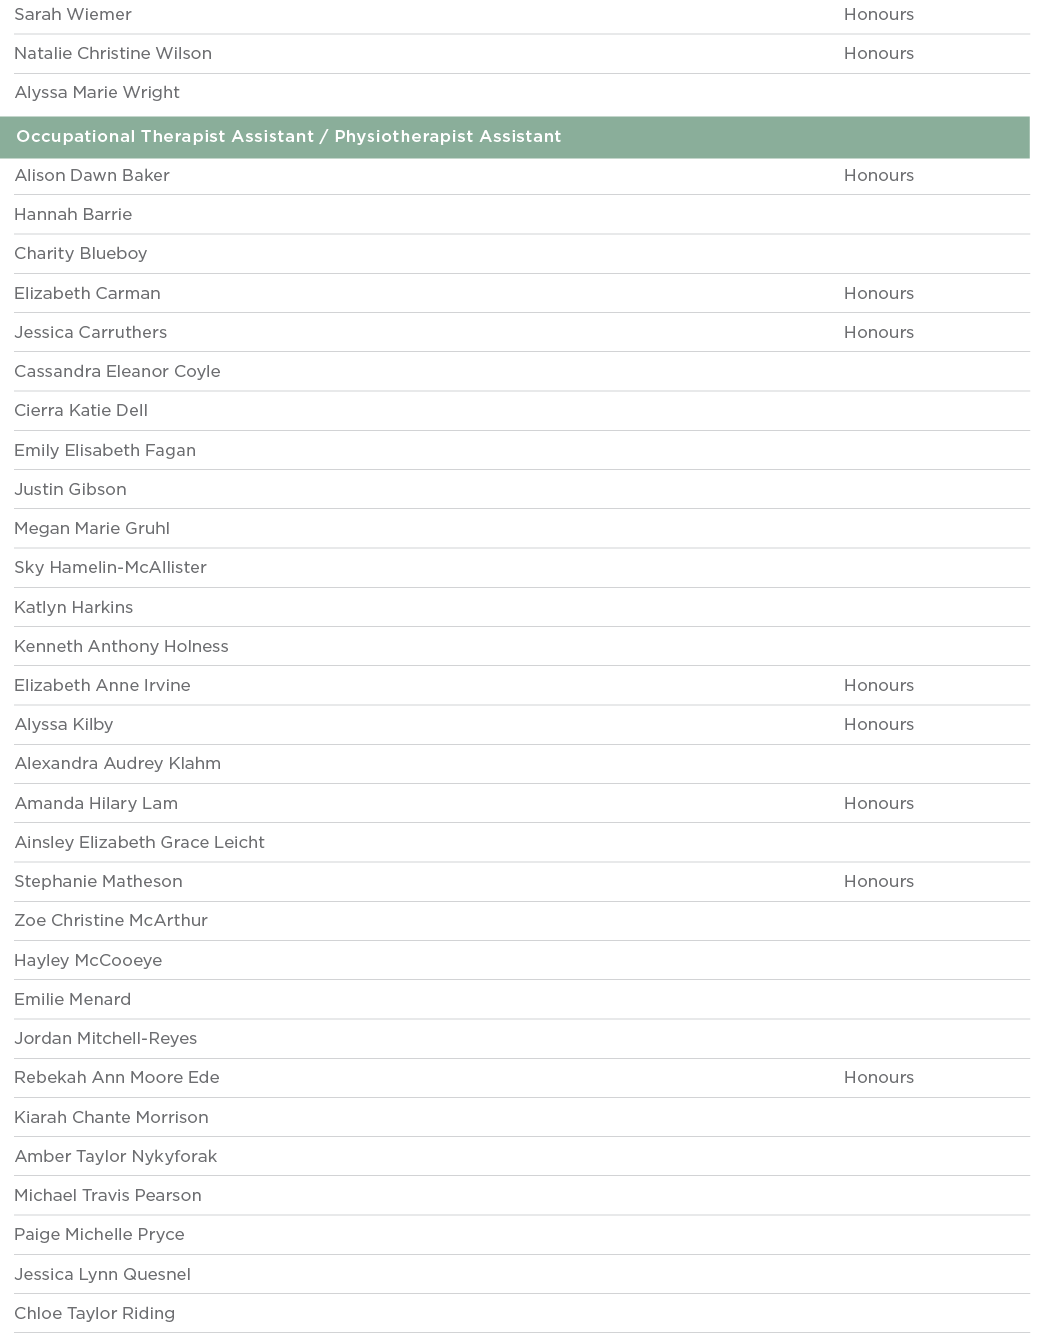Viewport: 1037px width, 1338px height.
Task: Select the Charity Blueboy row
Action: pos(81,254)
